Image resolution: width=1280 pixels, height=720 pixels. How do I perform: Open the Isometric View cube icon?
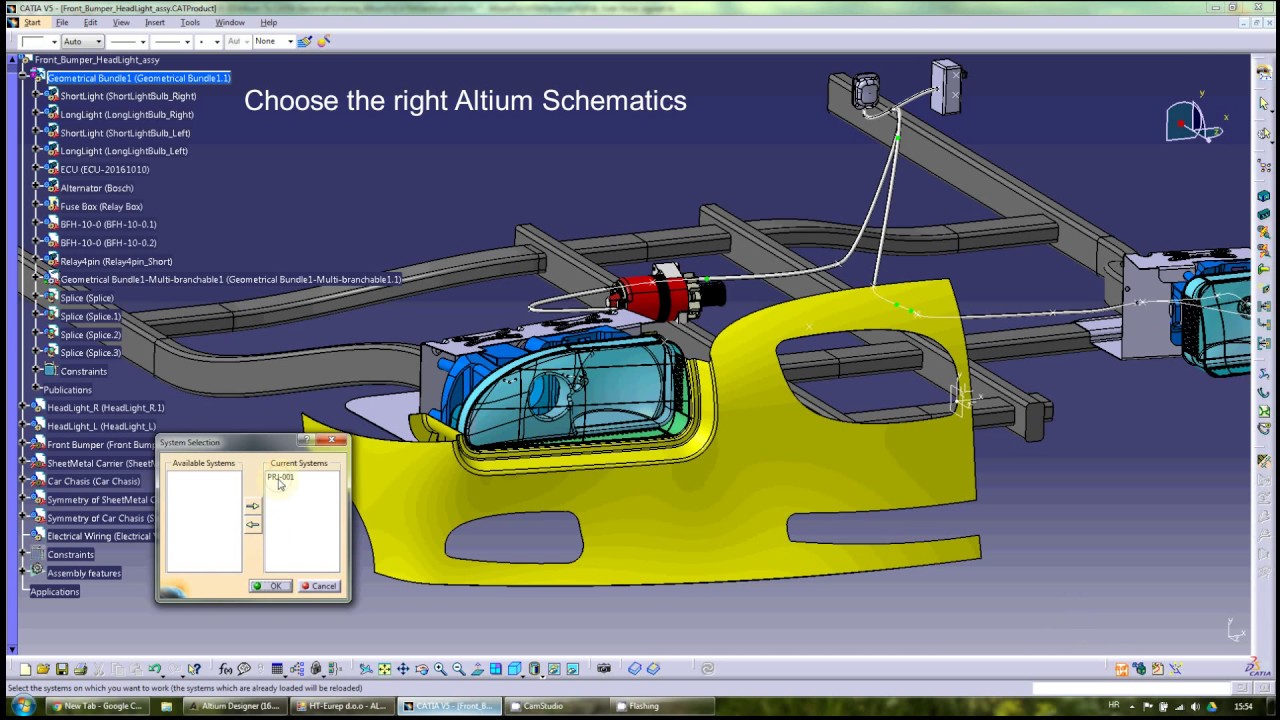[515, 669]
